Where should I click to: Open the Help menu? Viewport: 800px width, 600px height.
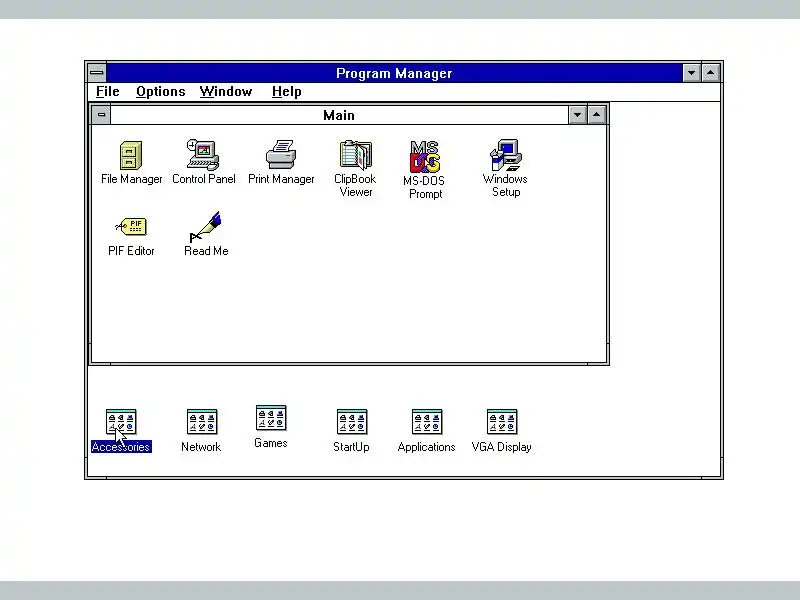[x=286, y=91]
